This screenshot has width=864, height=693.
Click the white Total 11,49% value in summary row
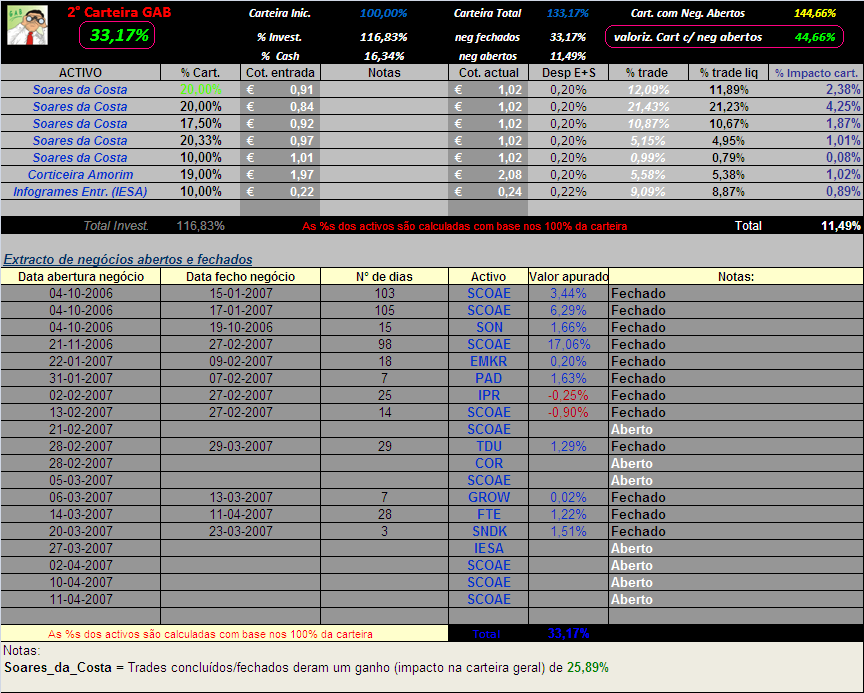click(841, 225)
